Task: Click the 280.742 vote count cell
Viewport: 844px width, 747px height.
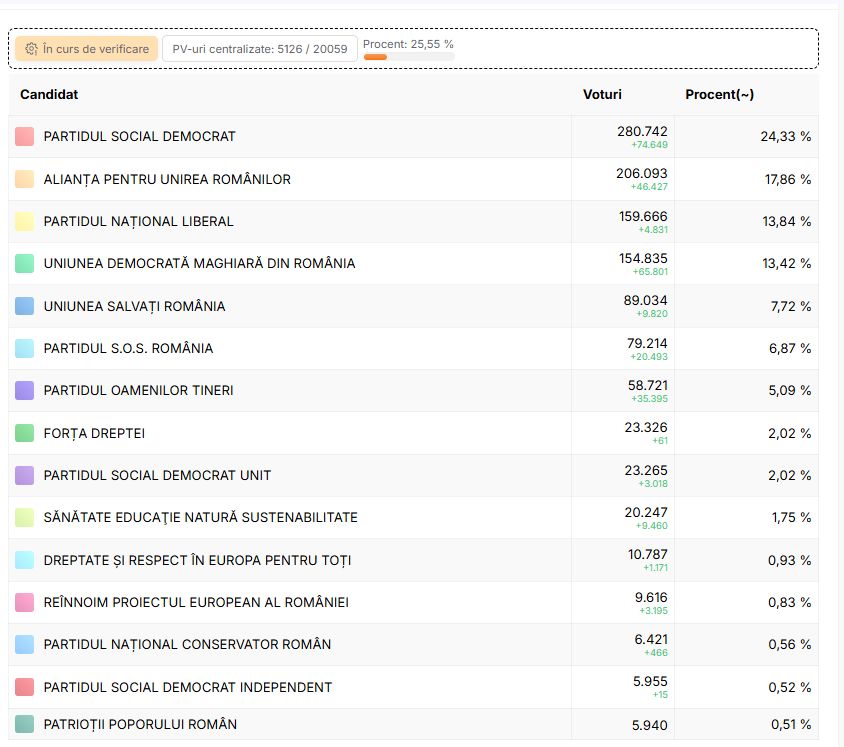Action: 642,131
